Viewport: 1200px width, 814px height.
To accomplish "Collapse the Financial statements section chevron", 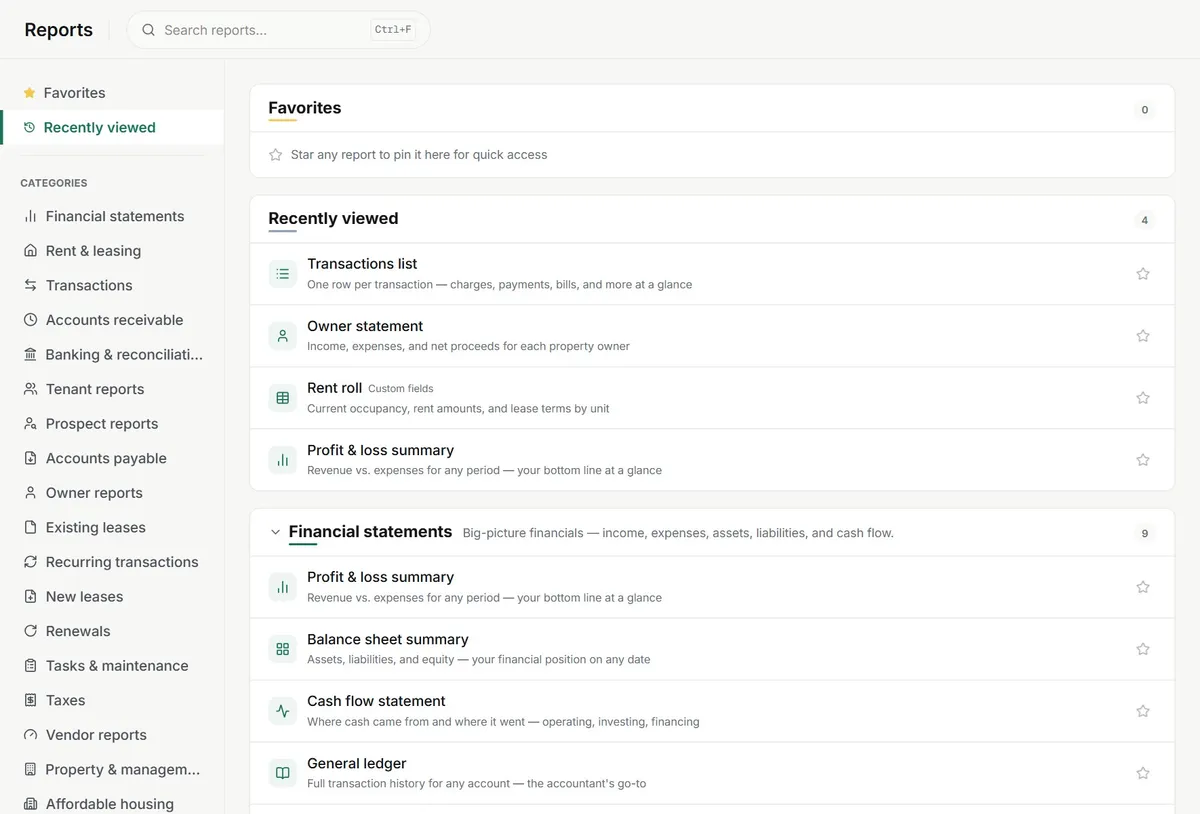I will tap(276, 533).
